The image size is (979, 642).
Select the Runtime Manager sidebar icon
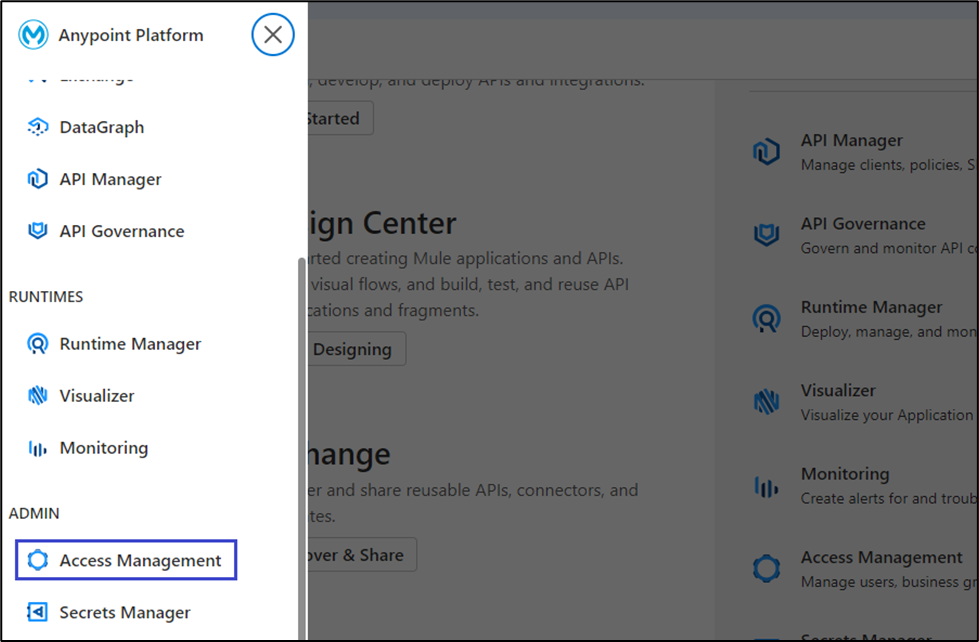pyautogui.click(x=38, y=344)
